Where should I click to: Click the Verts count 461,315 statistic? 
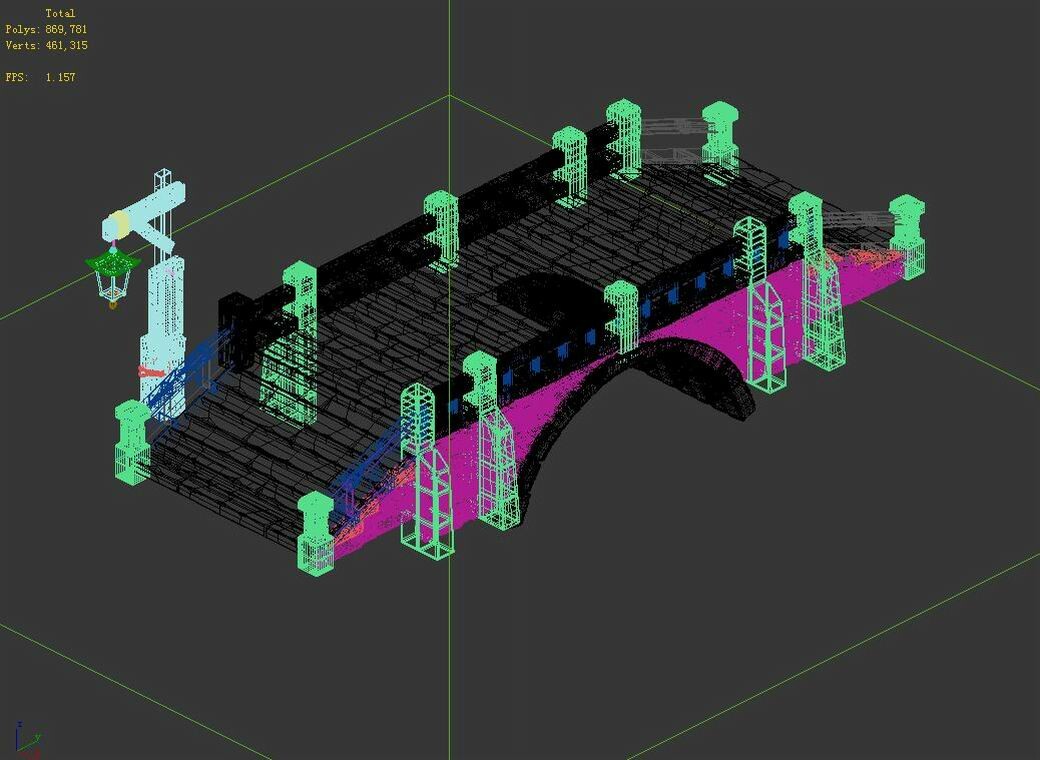click(46, 45)
